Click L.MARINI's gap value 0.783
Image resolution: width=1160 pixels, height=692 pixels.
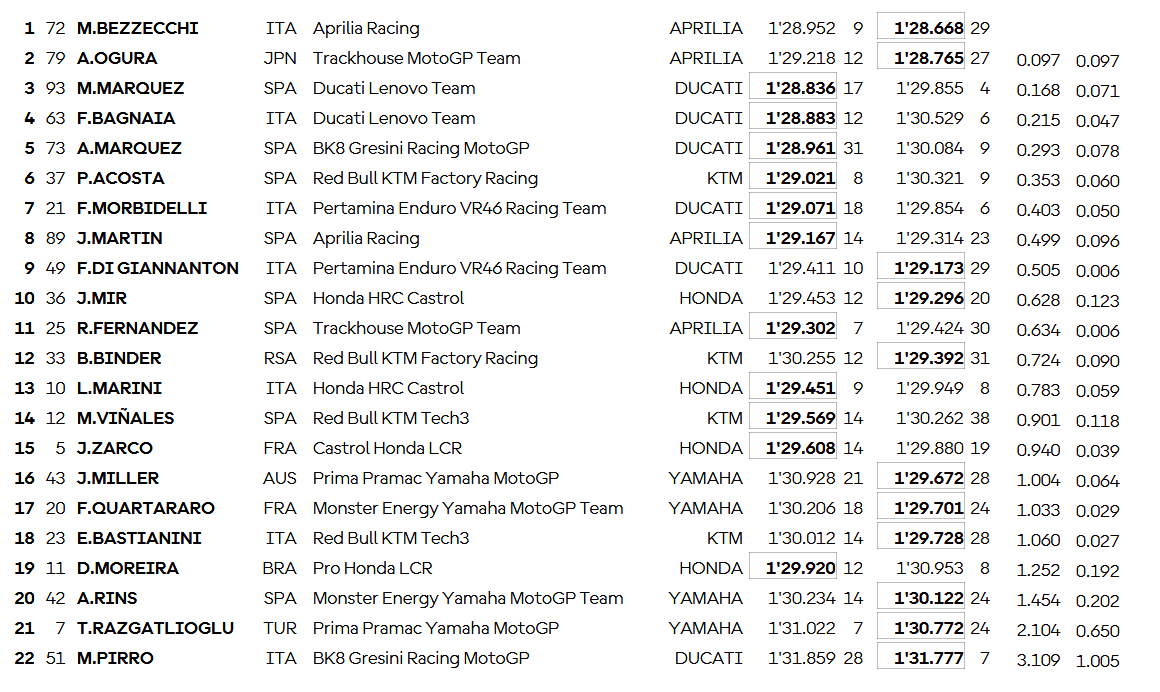tap(1038, 390)
